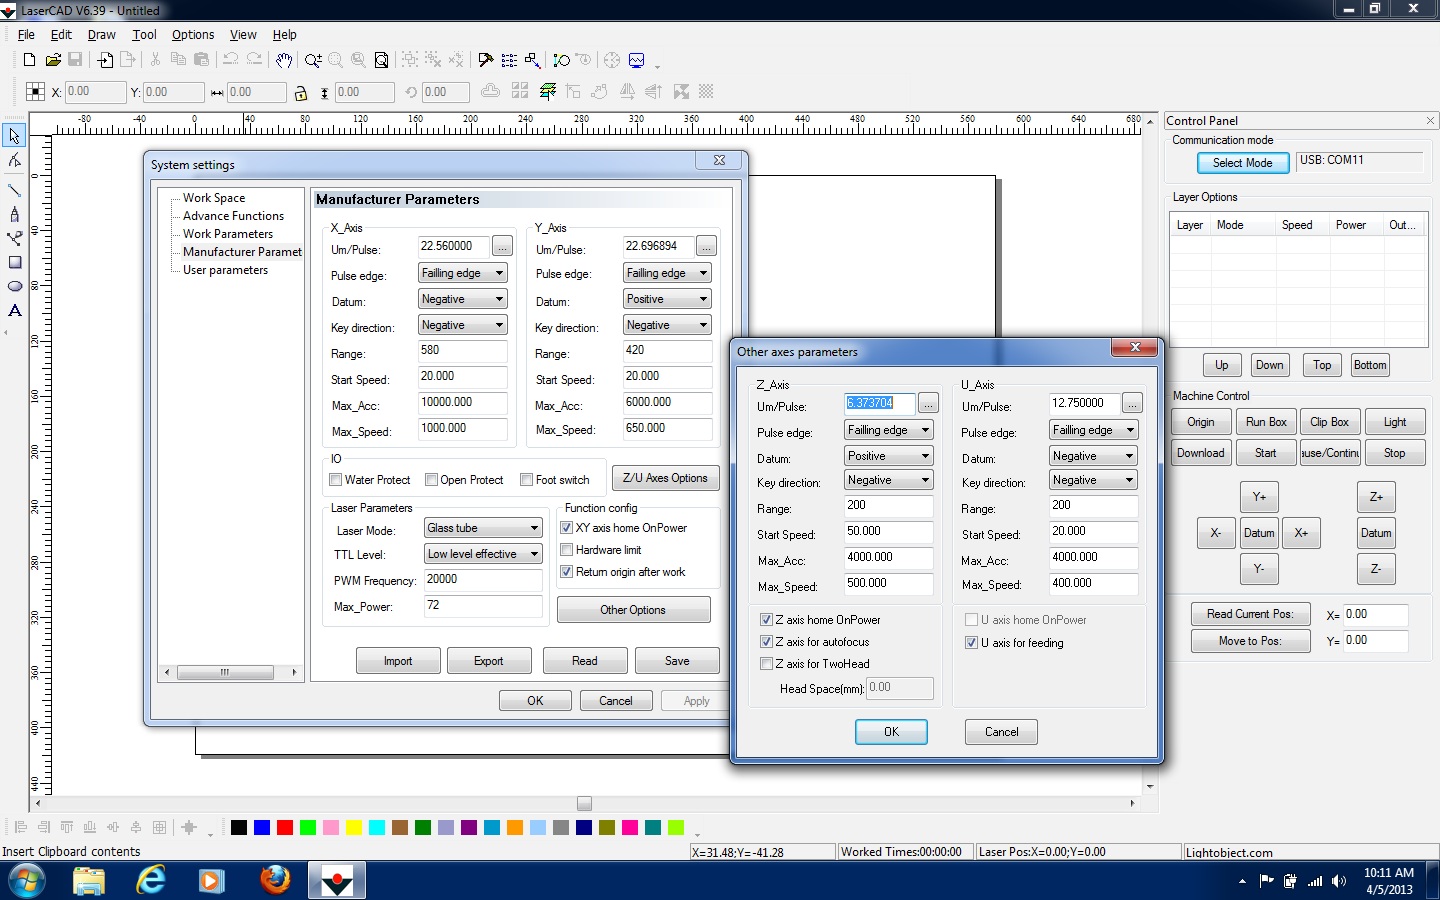Select the Line drawing tool
This screenshot has height=900, width=1440.
pyautogui.click(x=14, y=189)
